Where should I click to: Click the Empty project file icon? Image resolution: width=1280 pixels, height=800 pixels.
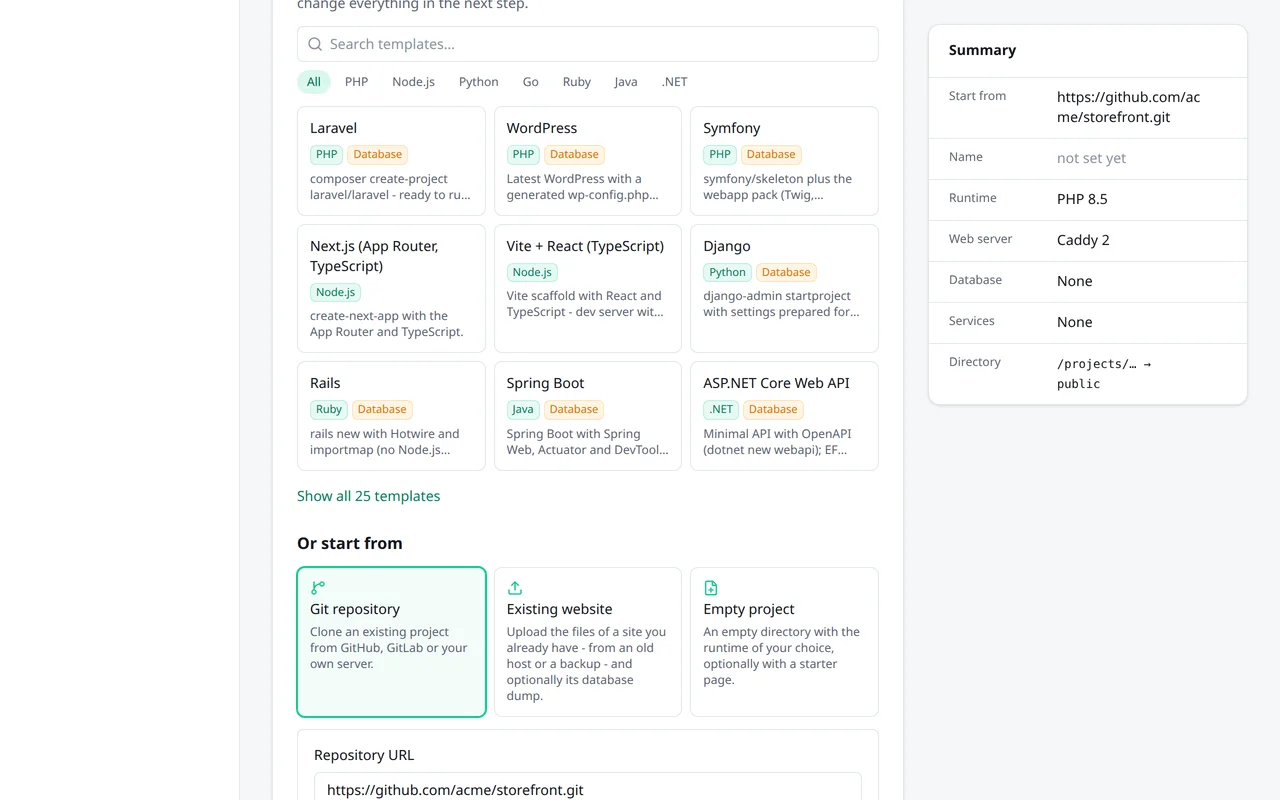711,588
